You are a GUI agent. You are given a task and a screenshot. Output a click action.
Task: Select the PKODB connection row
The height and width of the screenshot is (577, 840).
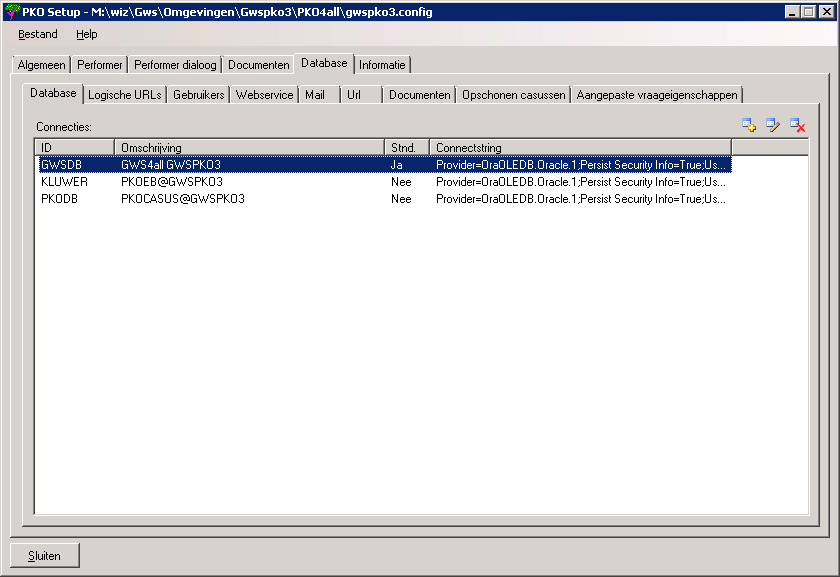384,199
